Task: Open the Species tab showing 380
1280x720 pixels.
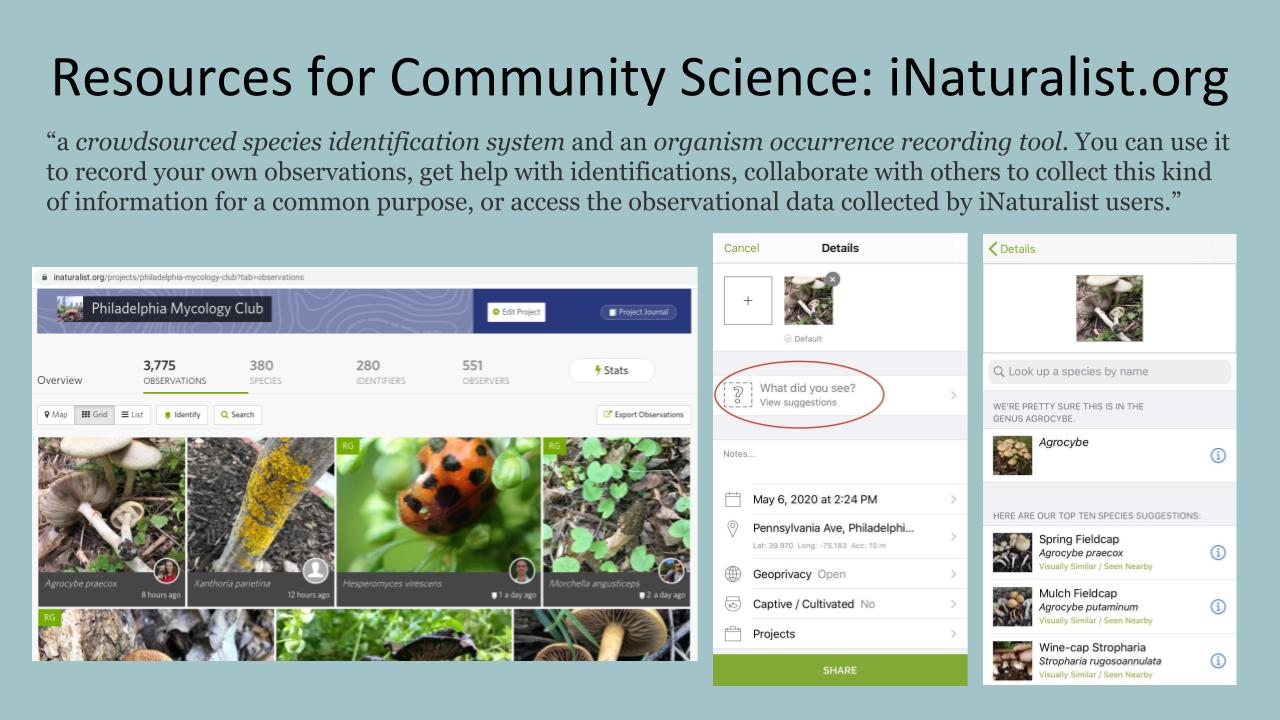Action: [265, 372]
